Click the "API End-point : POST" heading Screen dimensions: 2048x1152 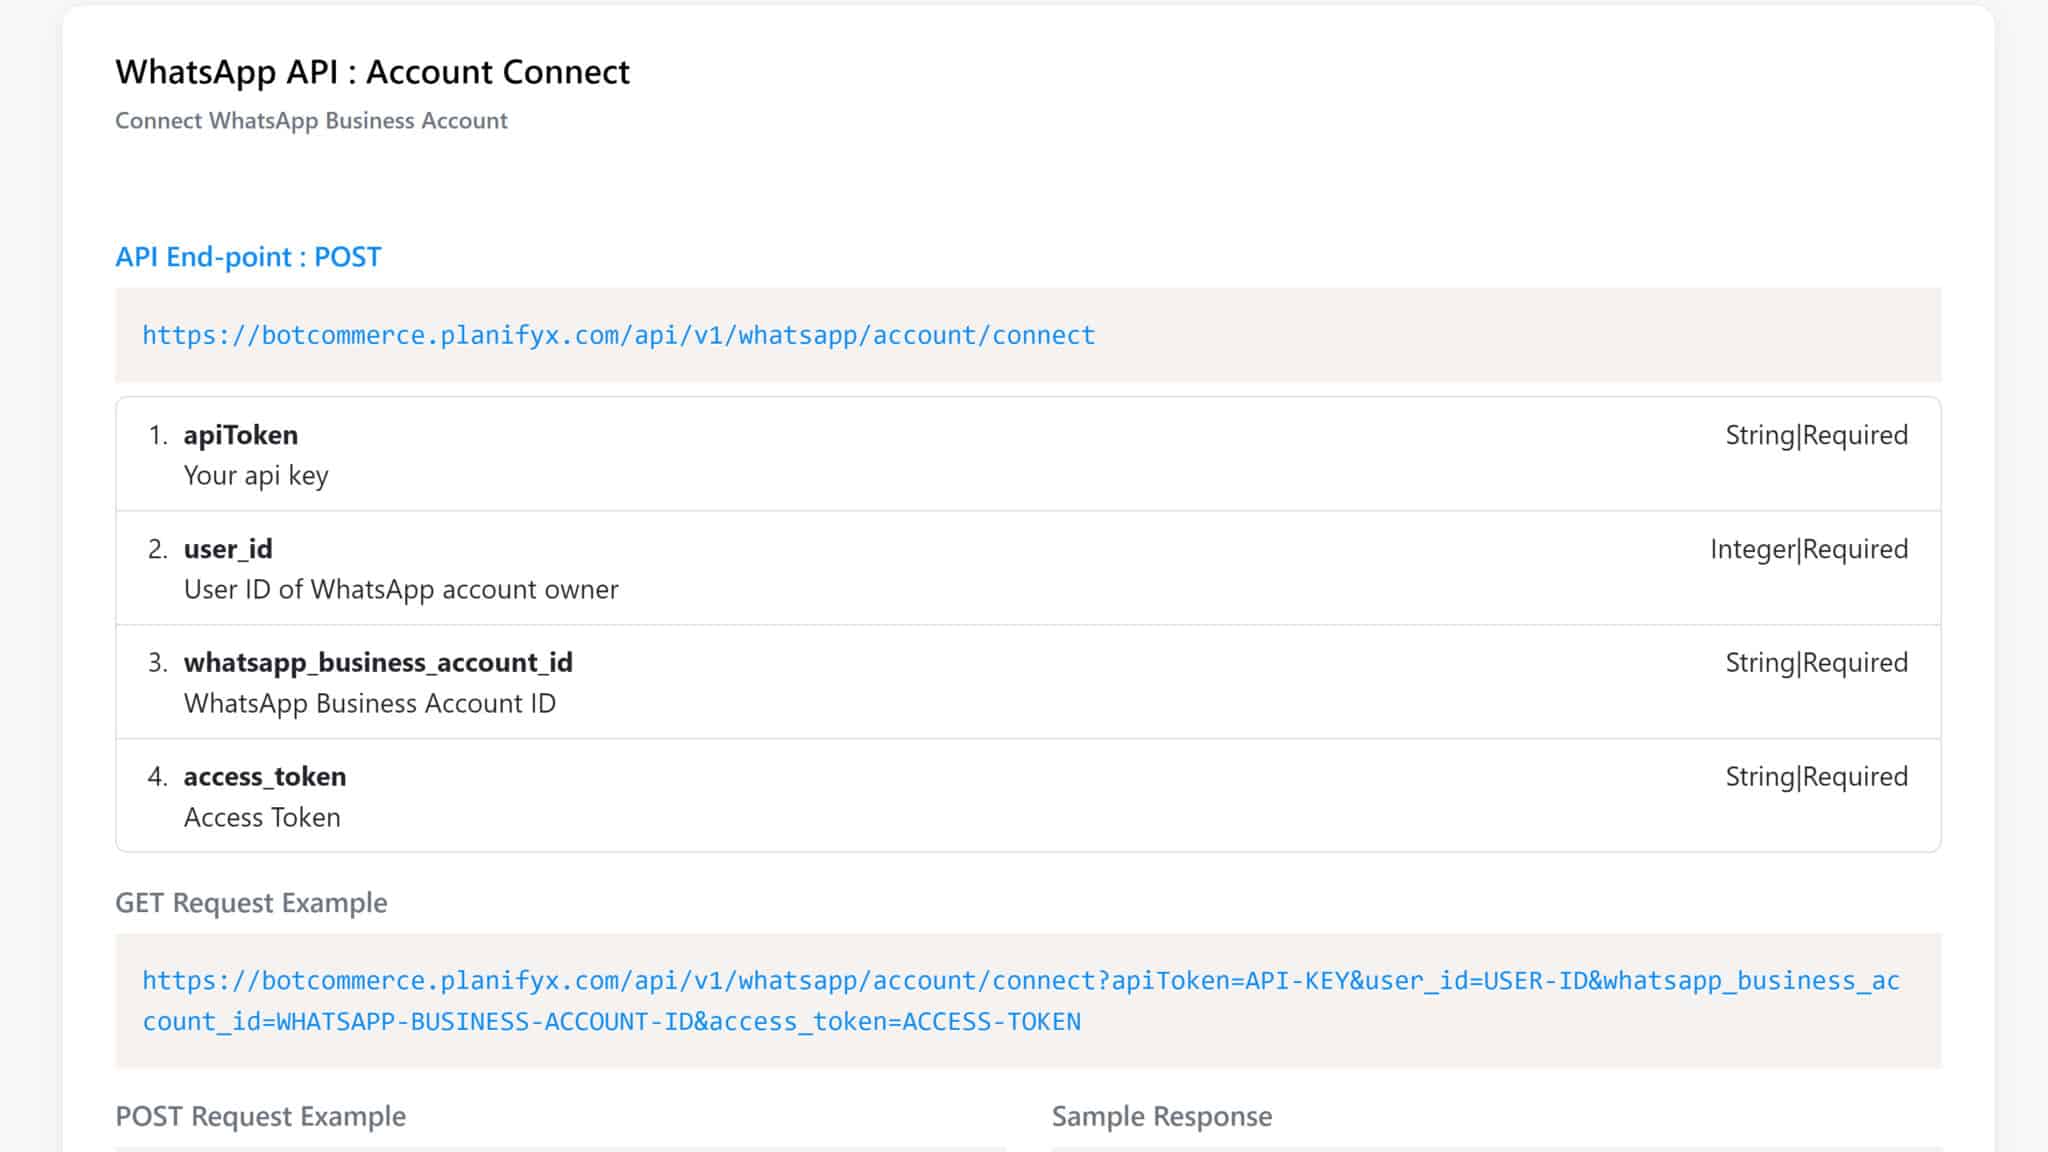(x=248, y=257)
